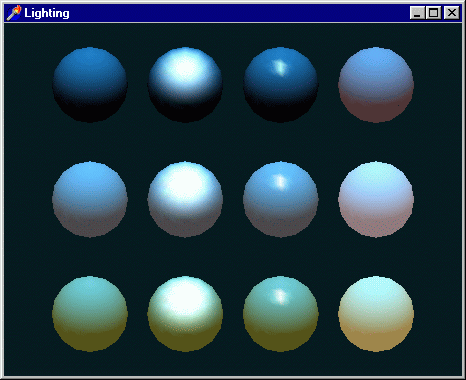
Task: Click the Lighting title bar text
Action: click(x=47, y=13)
